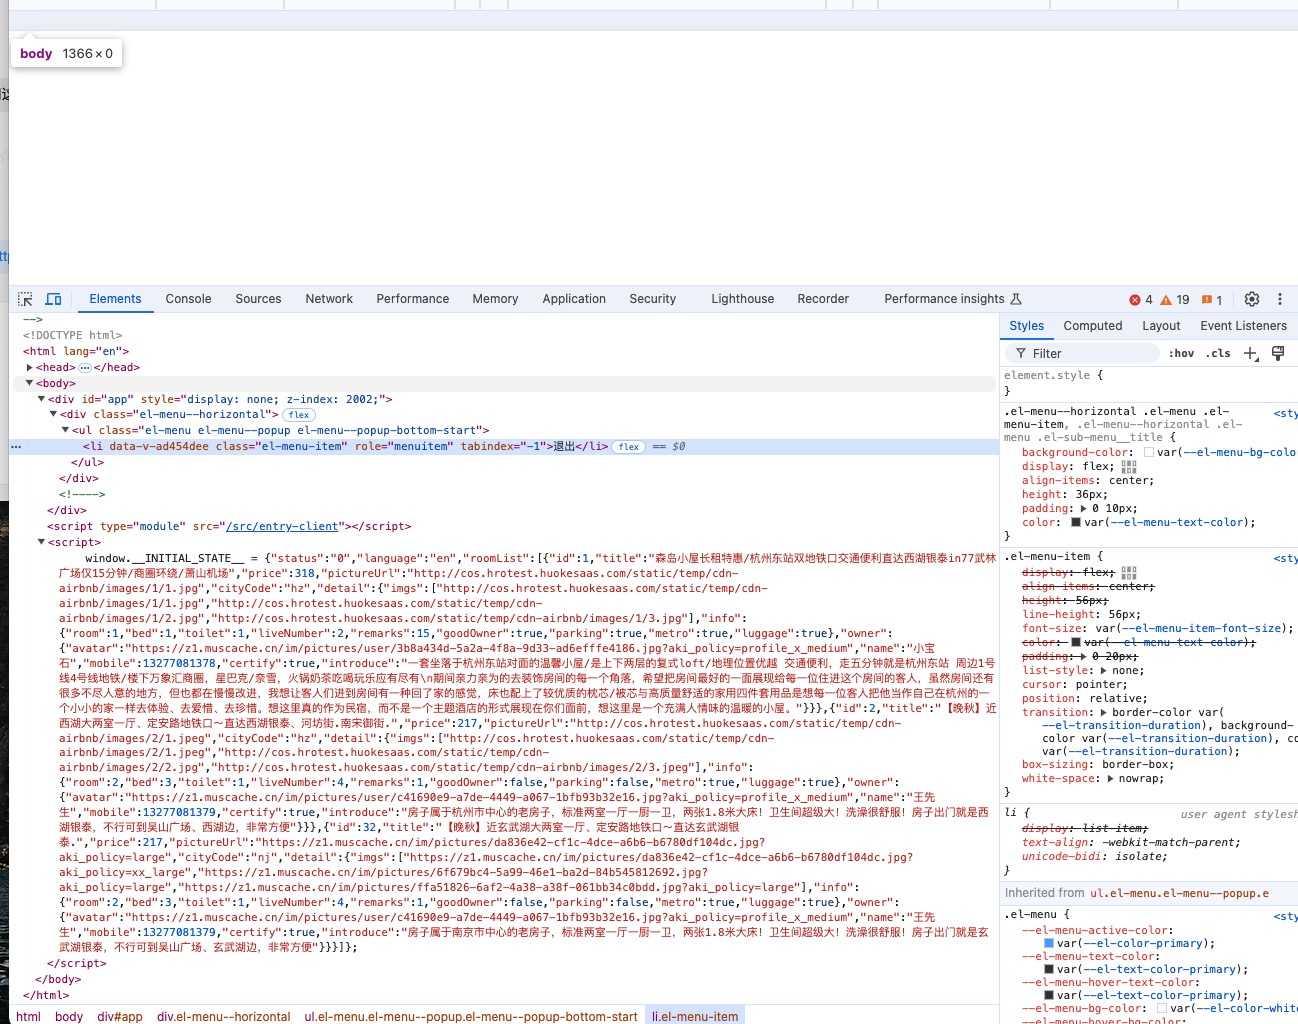Select the <!DOCTYPE html> line

[73, 335]
